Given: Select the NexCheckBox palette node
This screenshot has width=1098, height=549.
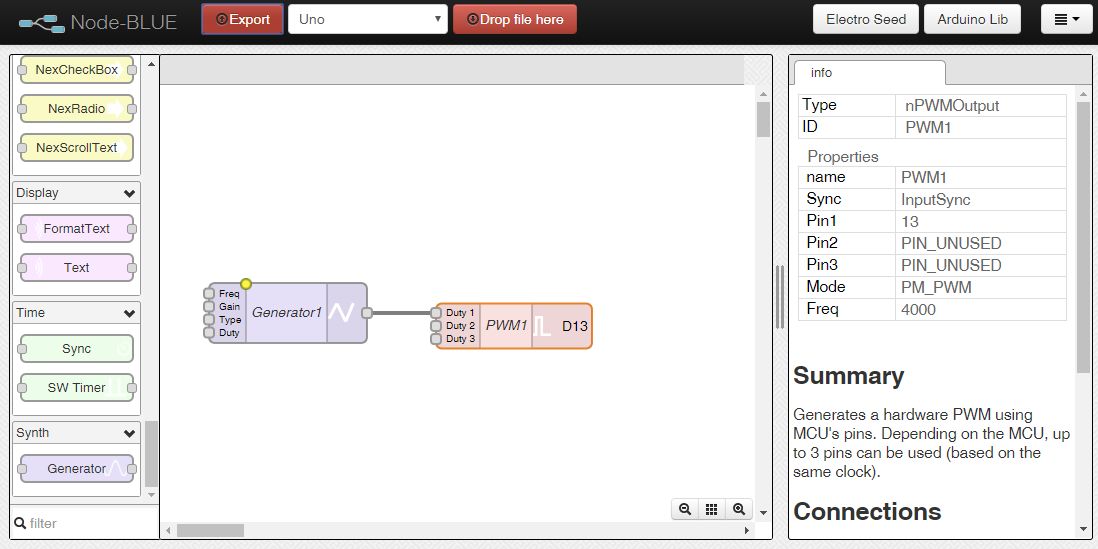Looking at the screenshot, I should [76, 70].
